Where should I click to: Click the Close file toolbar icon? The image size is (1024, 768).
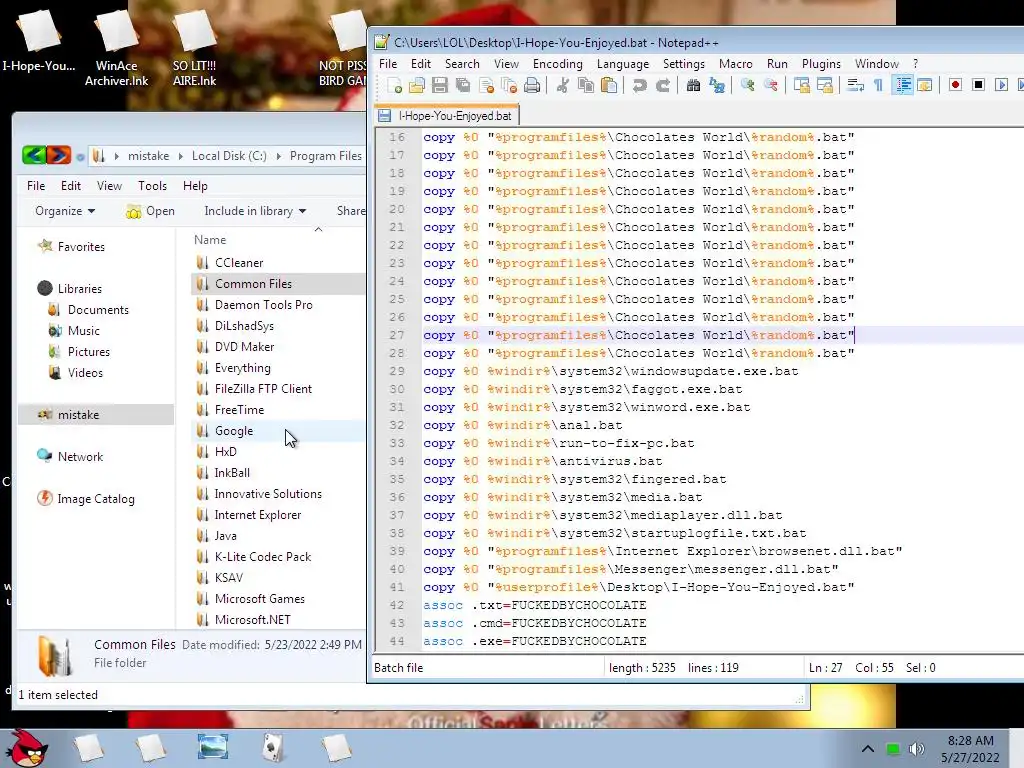pos(487,86)
